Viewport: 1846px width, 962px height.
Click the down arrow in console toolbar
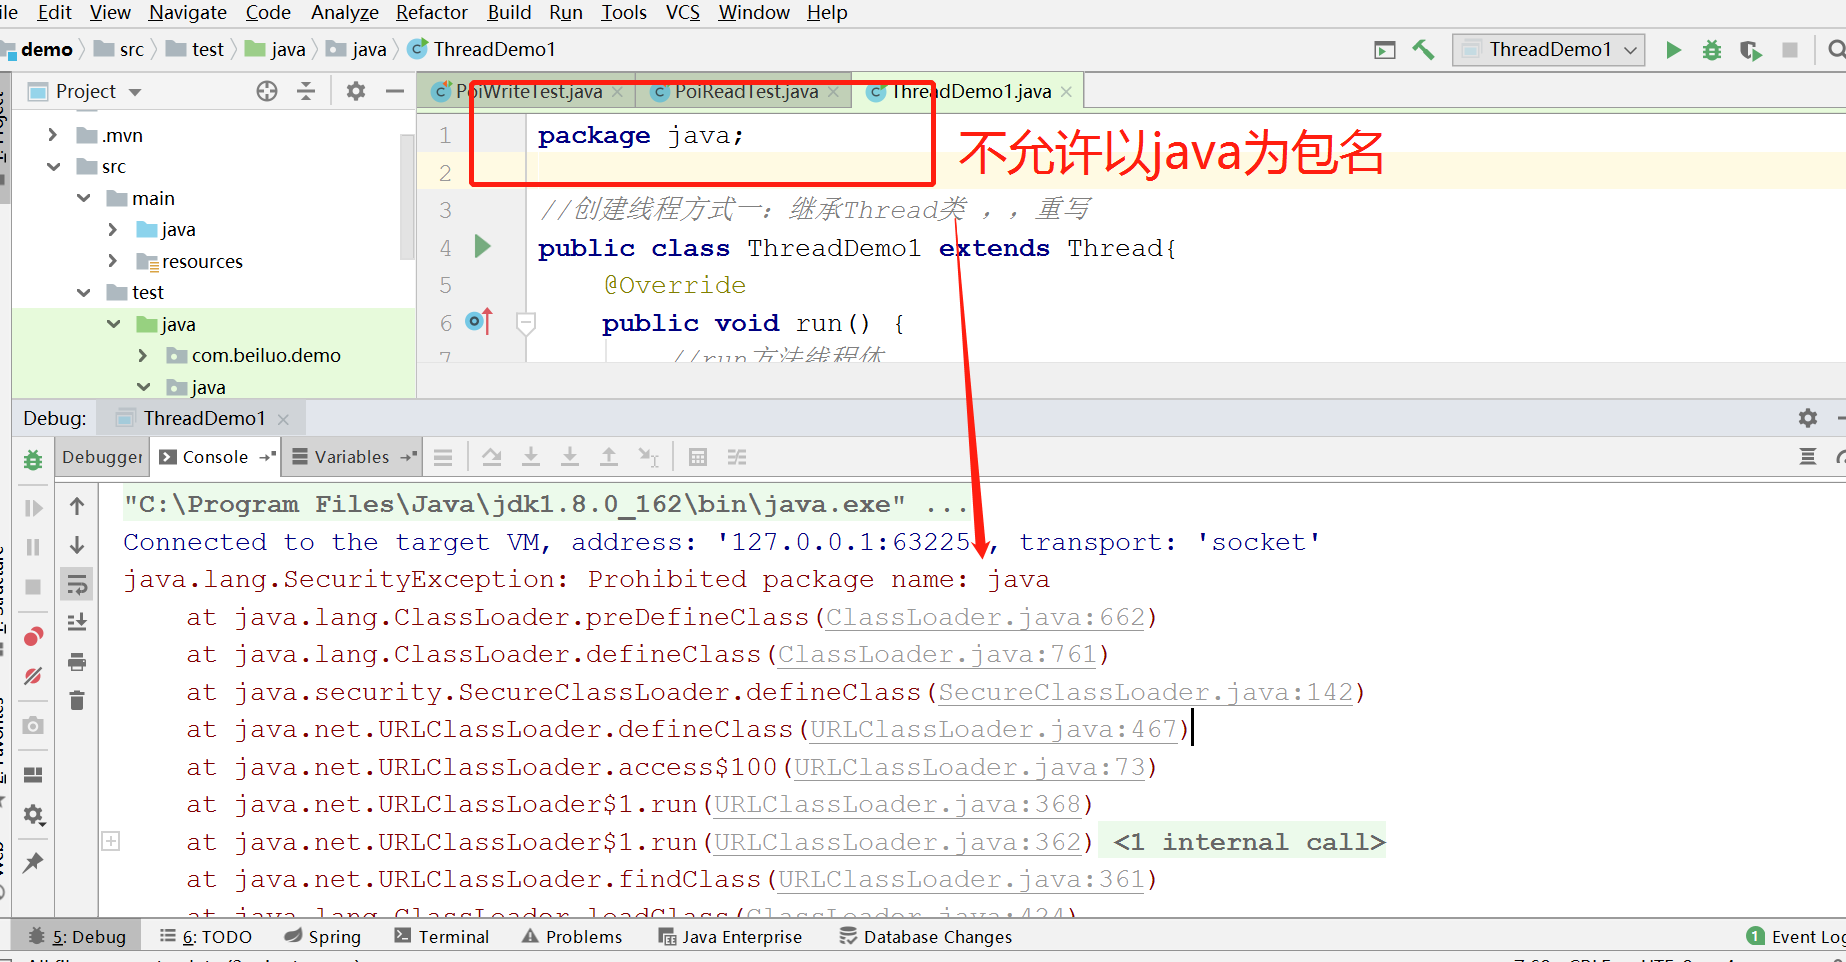[x=77, y=545]
